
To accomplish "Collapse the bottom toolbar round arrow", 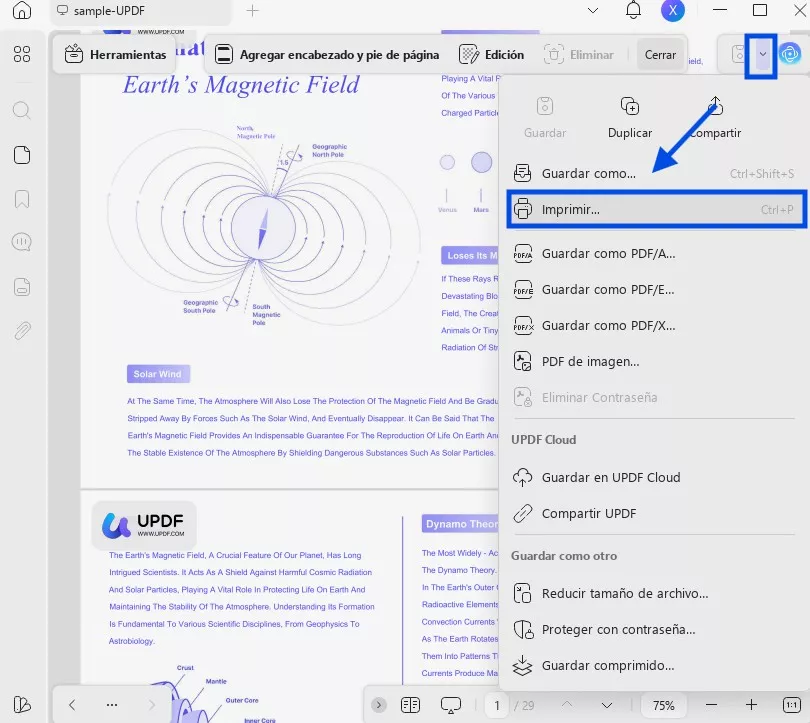I will click(379, 705).
